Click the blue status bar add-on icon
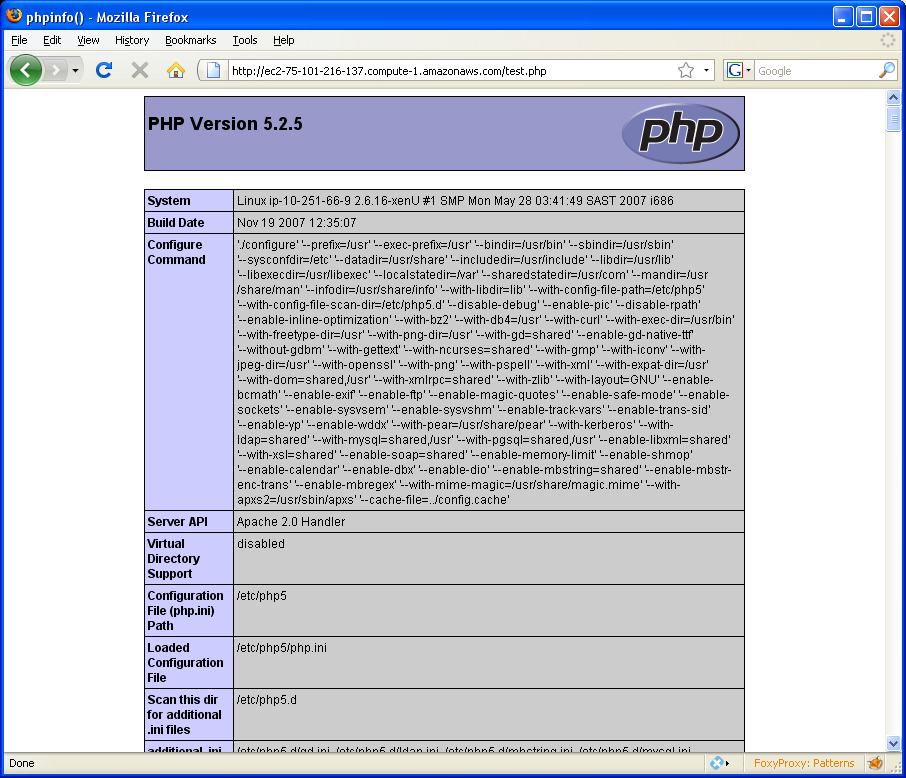The image size is (906, 778). 717,763
